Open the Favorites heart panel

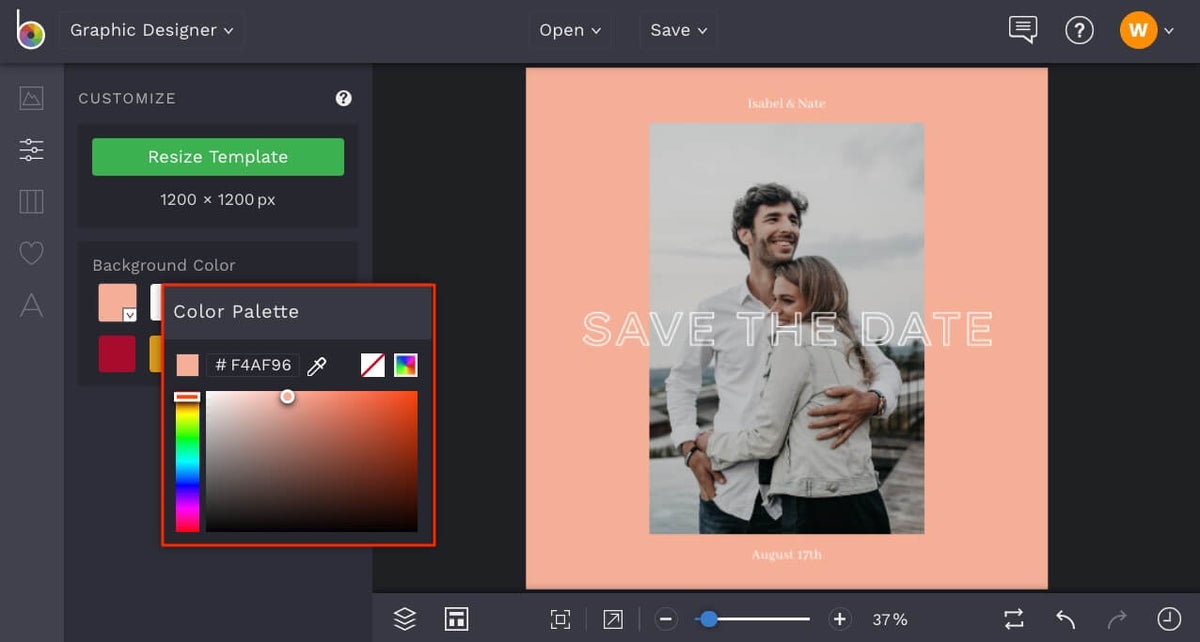coord(30,253)
